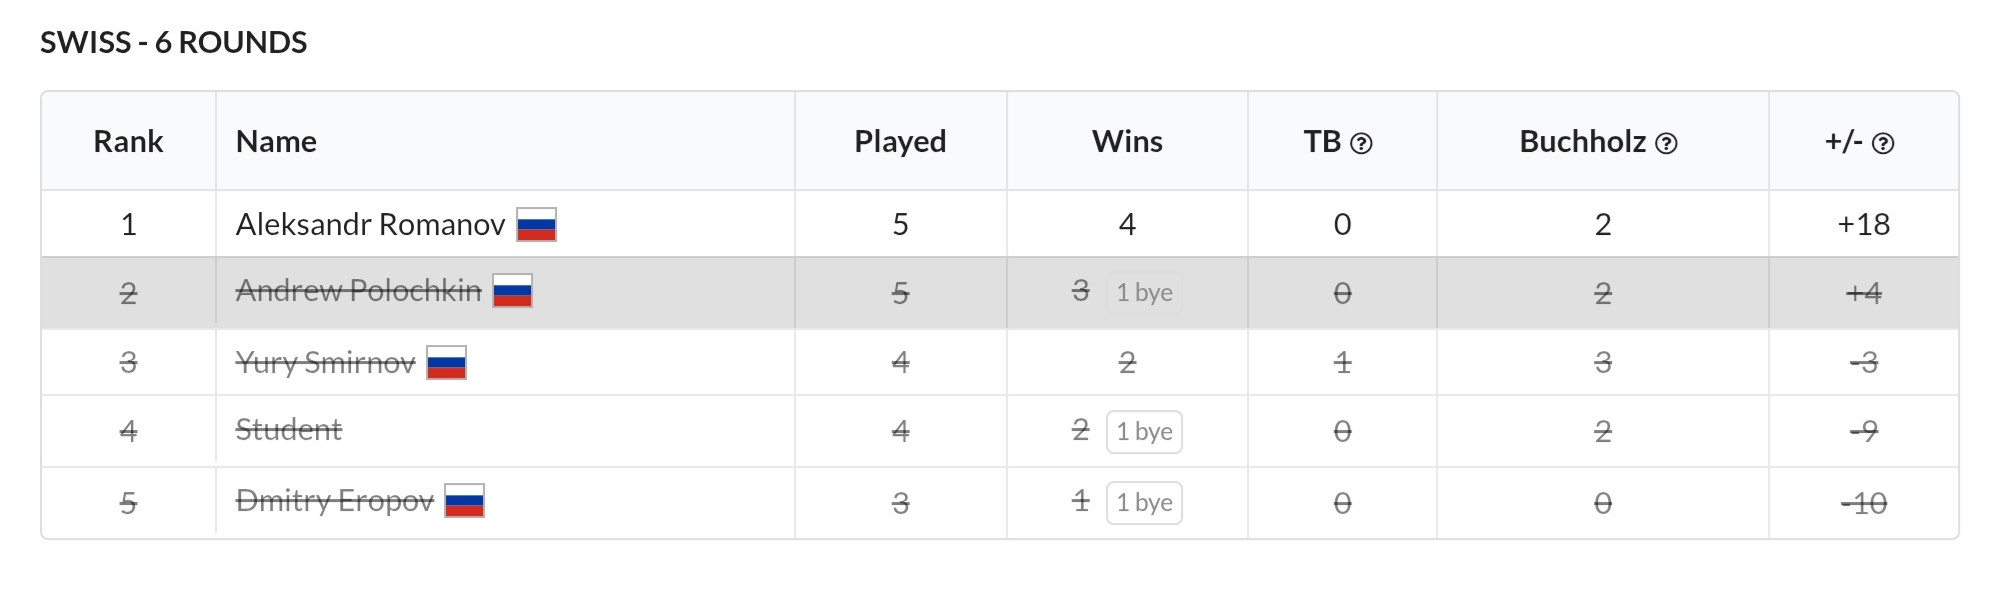Image resolution: width=2000 pixels, height=590 pixels.
Task: Click the 1 bye badge for Student
Action: [x=1144, y=432]
